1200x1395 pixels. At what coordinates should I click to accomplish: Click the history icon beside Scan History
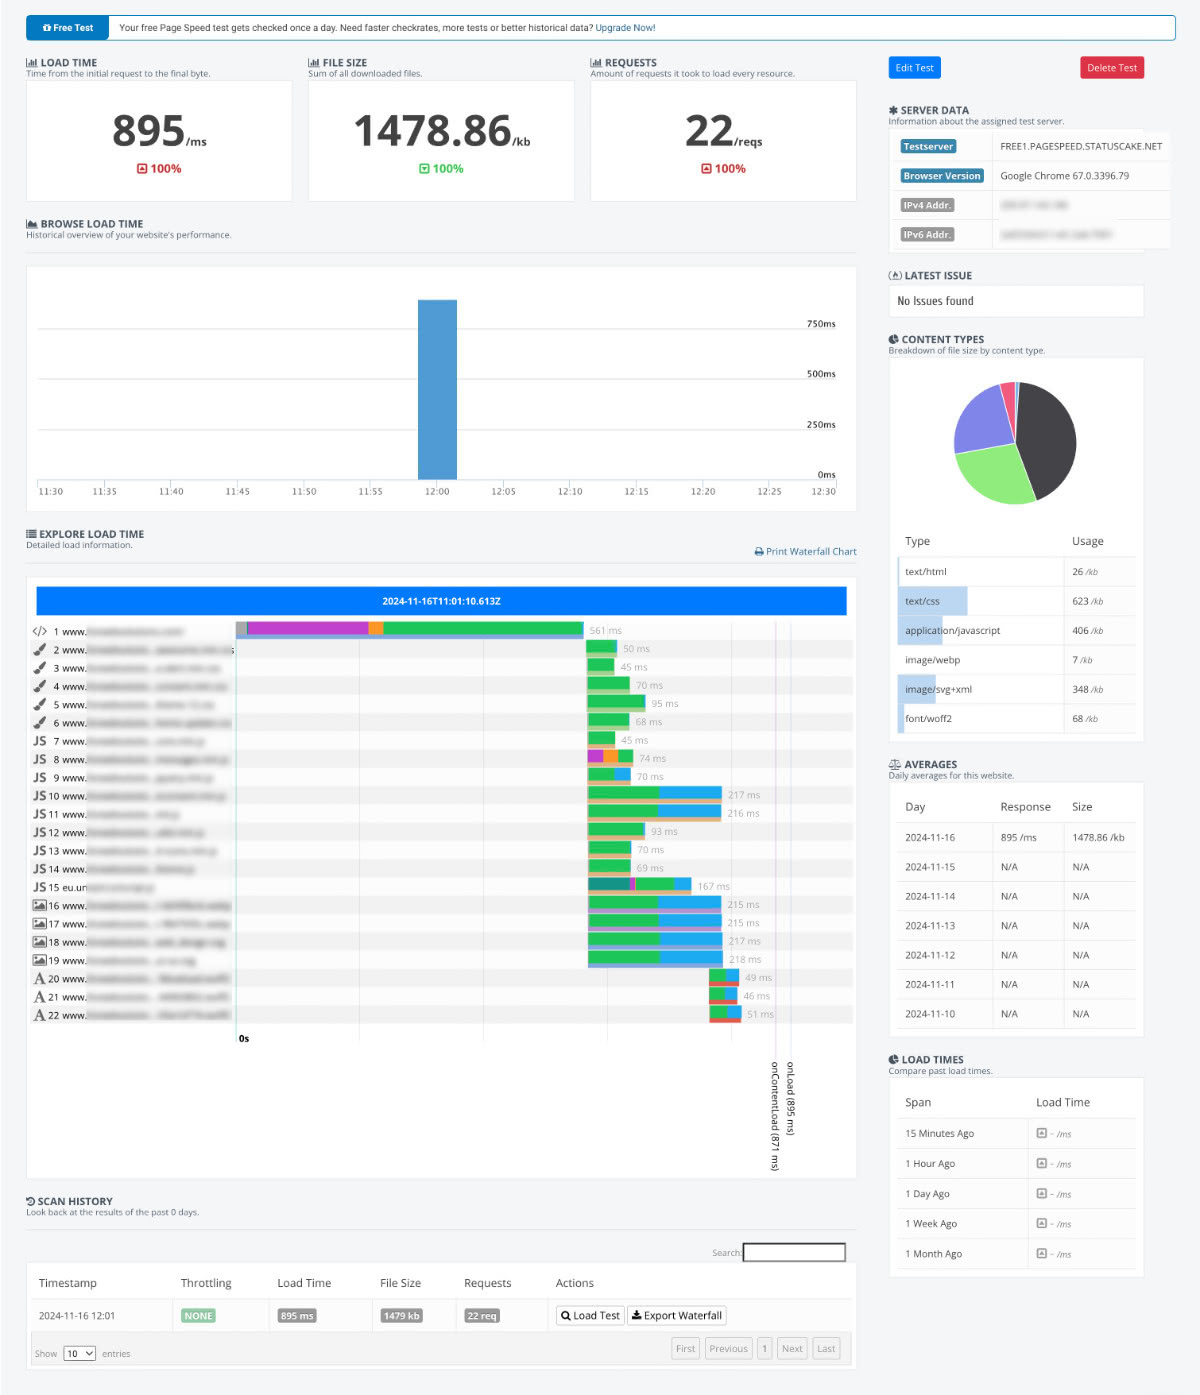coord(31,1201)
